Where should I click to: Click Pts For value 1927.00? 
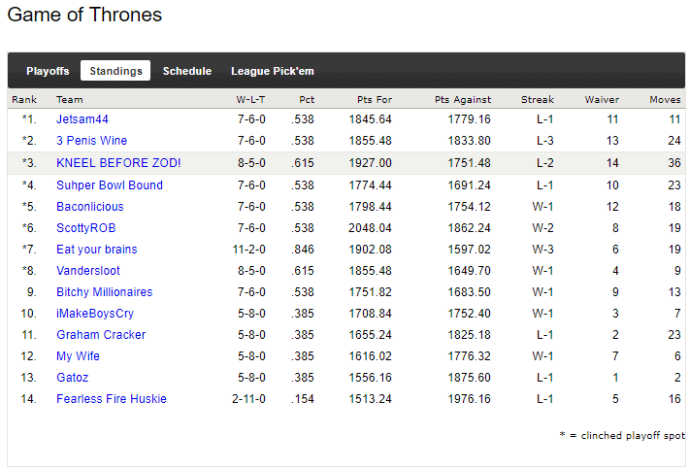(370, 163)
